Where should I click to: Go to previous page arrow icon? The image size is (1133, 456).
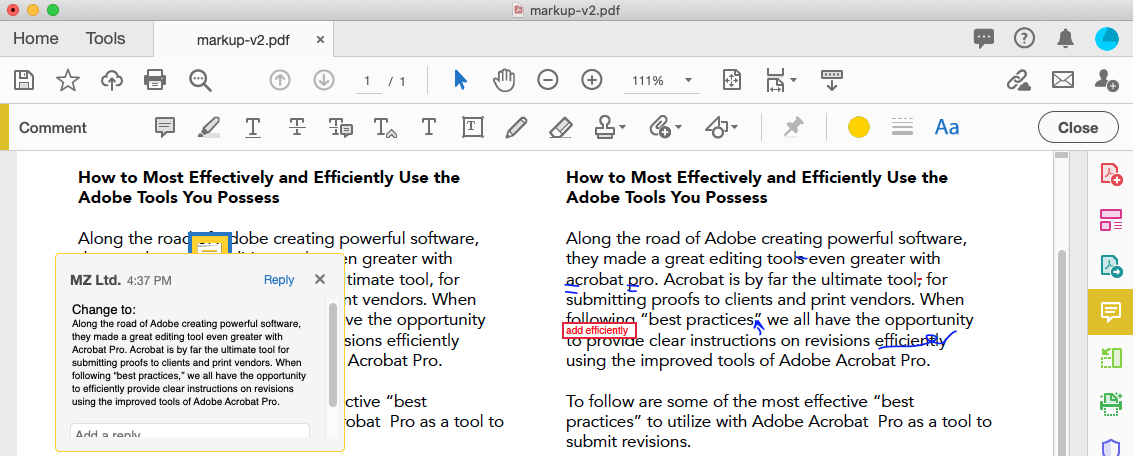point(280,80)
